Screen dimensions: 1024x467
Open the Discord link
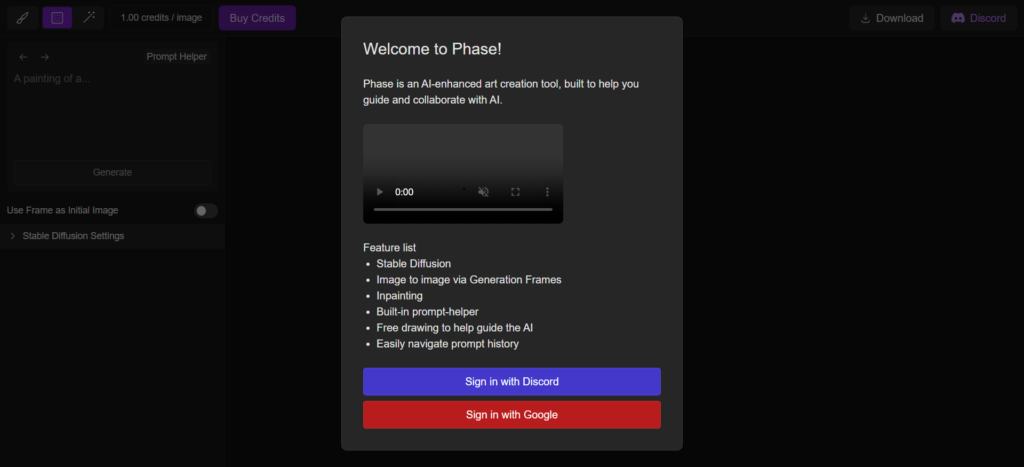[978, 18]
